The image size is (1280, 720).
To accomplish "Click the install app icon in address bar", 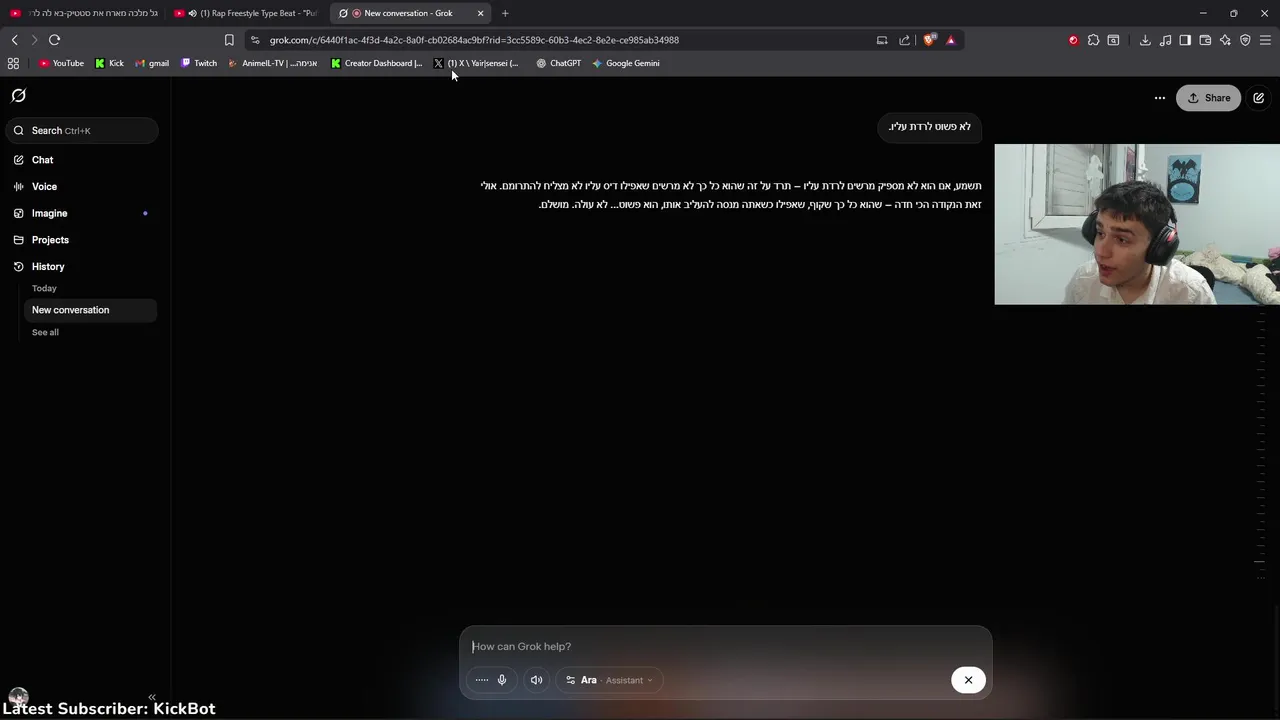I will coord(882,40).
